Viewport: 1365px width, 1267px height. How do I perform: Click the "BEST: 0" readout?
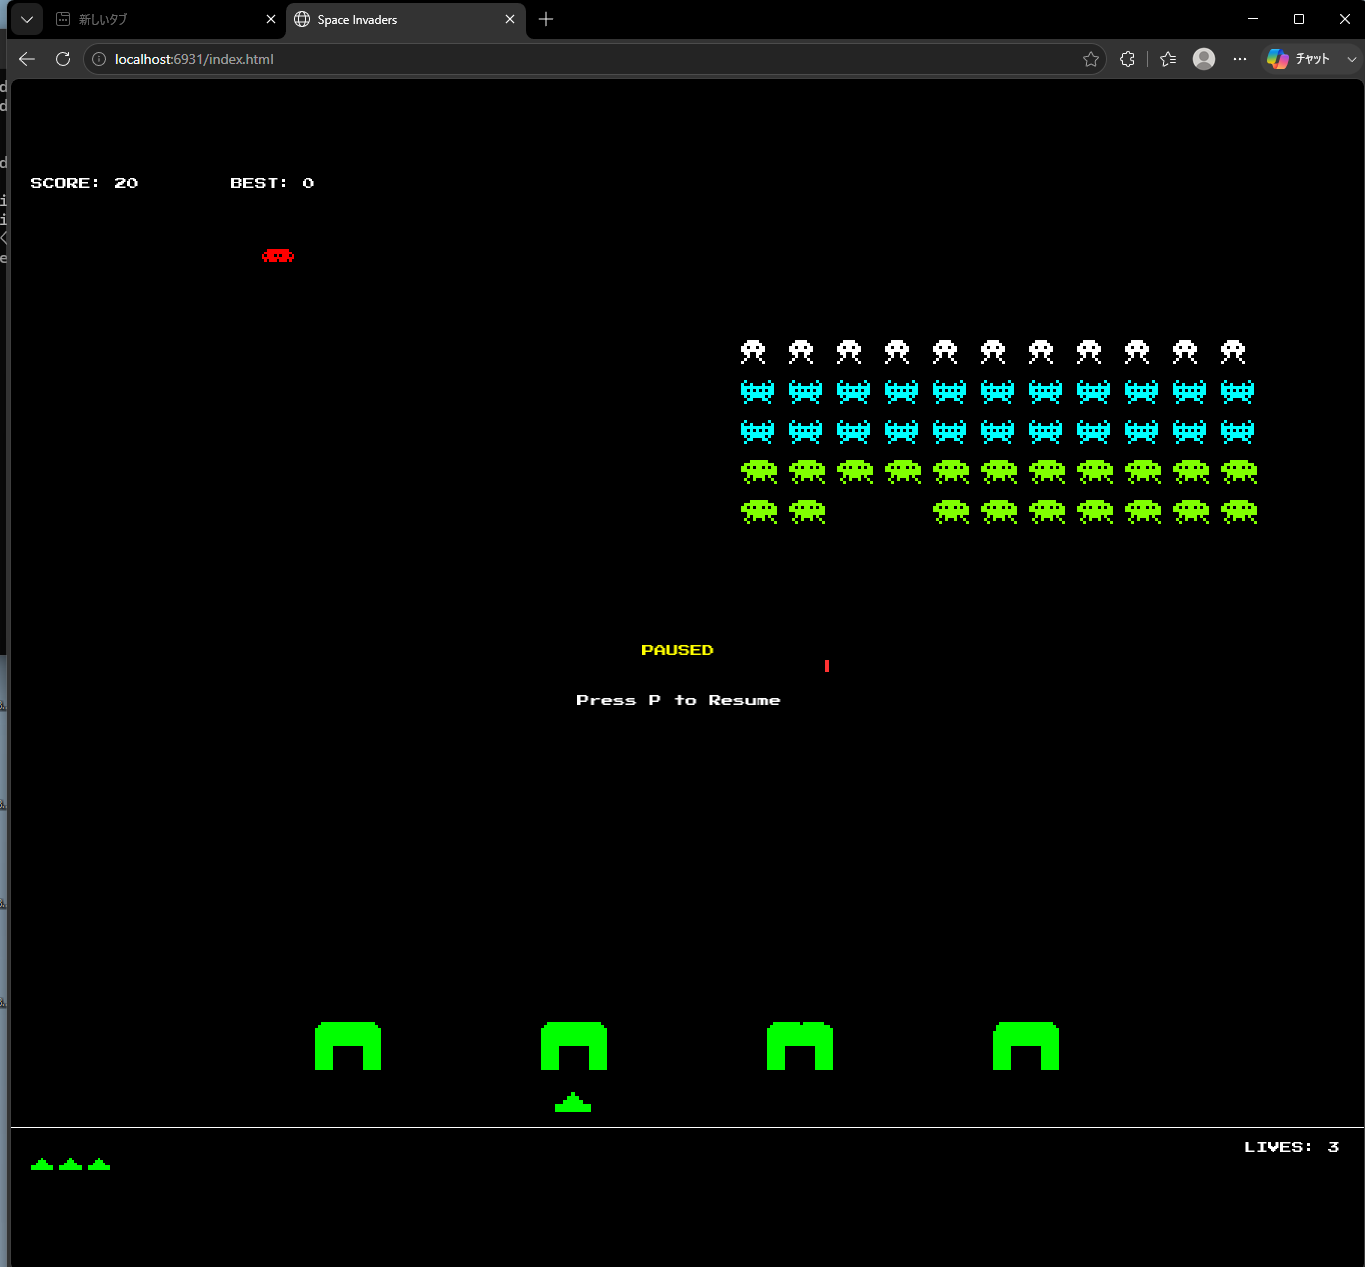[272, 183]
